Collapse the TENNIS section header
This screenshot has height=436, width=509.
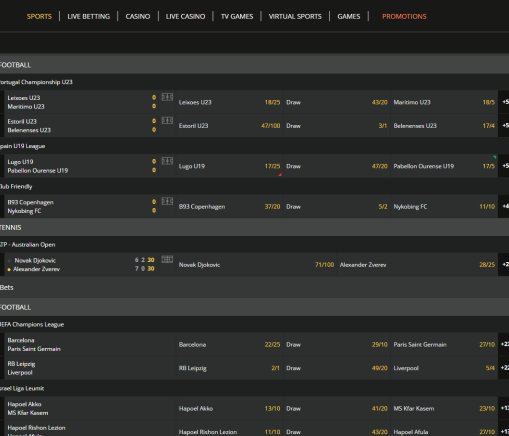click(x=254, y=227)
